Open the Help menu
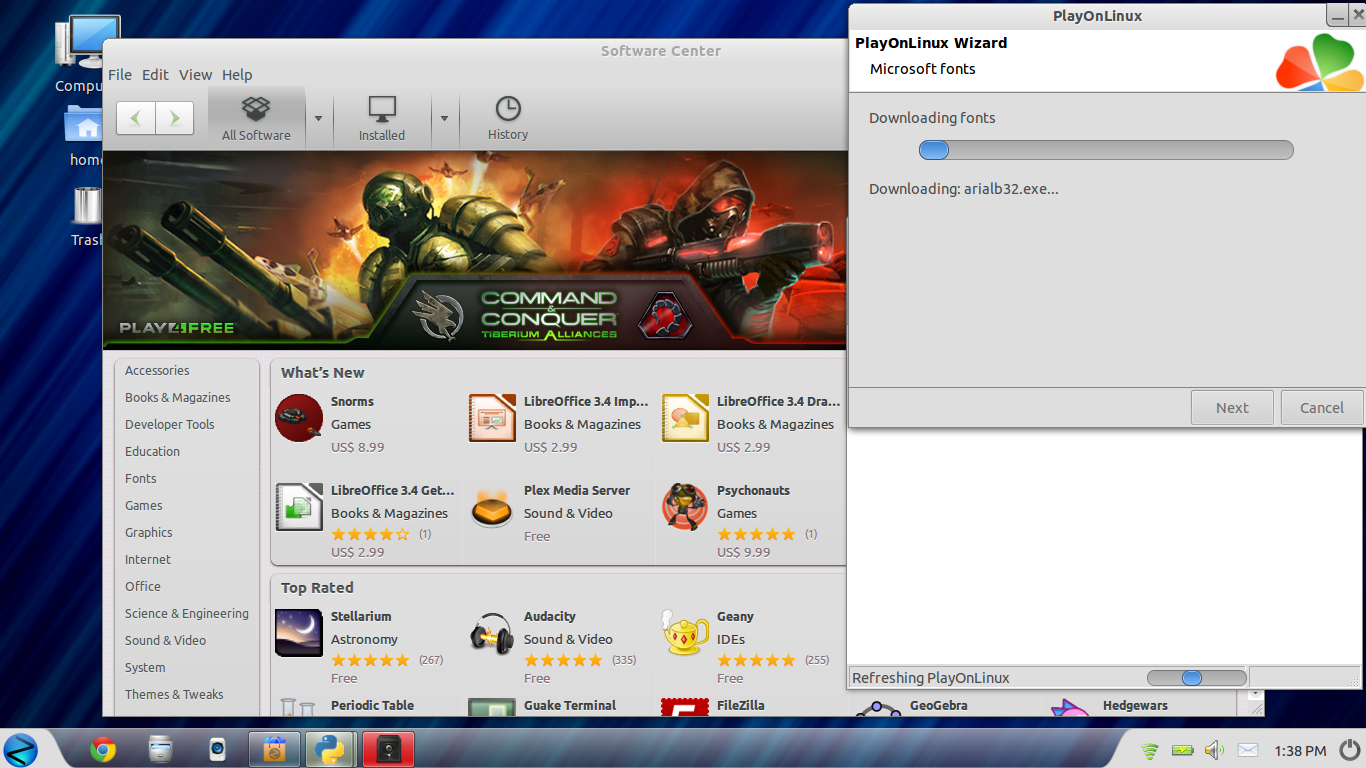Viewport: 1366px width, 768px height. (x=237, y=75)
